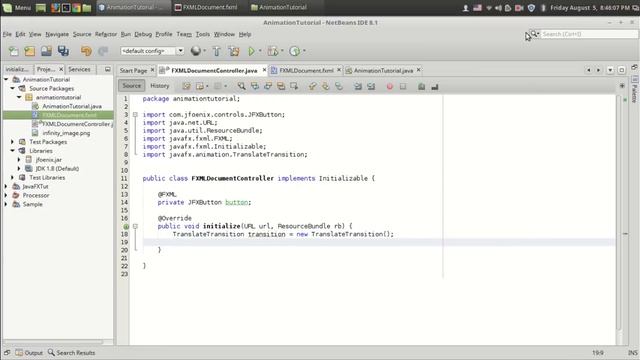This screenshot has width=640, height=360.
Task: Switch to the AnimationTutorial.java editor tab
Action: (383, 71)
